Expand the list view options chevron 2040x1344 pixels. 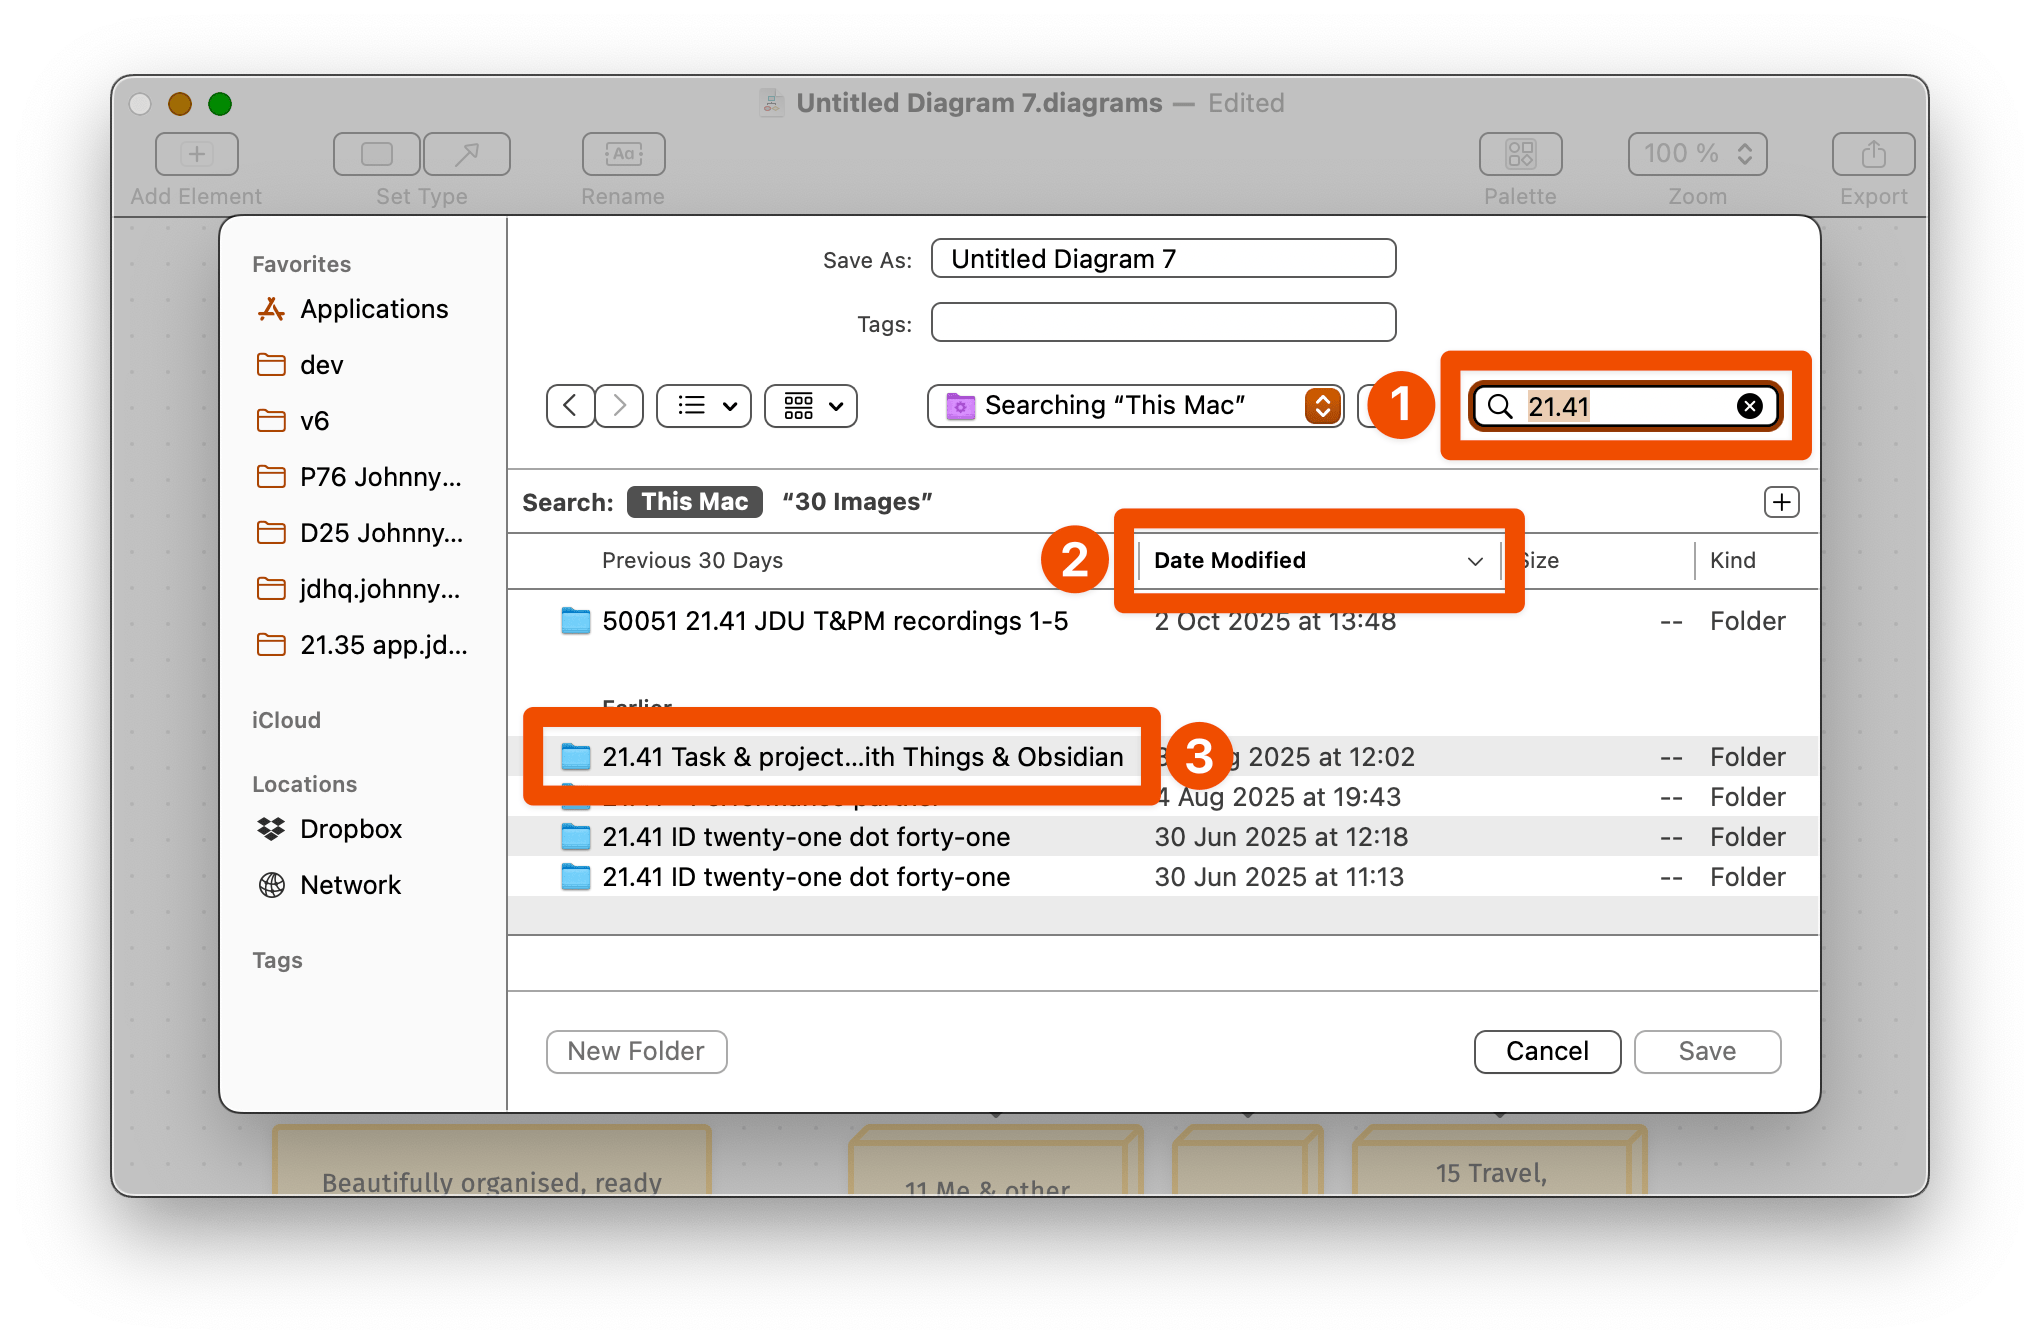(728, 406)
